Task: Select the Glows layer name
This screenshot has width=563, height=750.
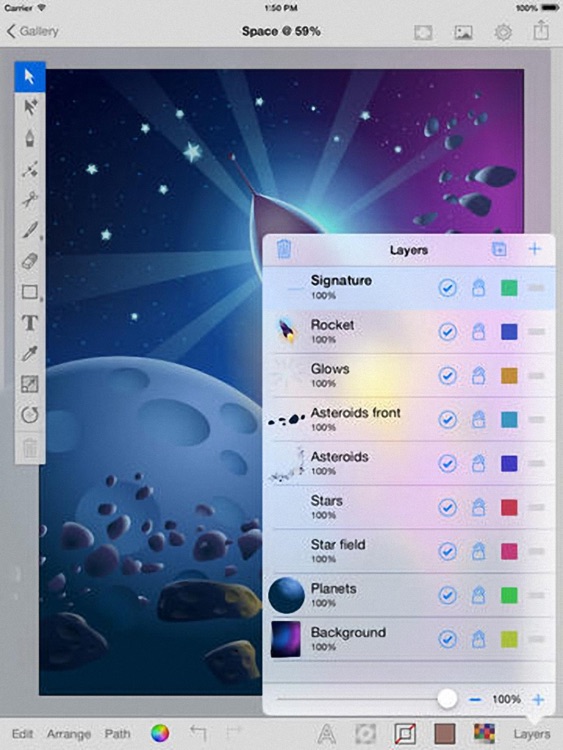Action: tap(330, 369)
